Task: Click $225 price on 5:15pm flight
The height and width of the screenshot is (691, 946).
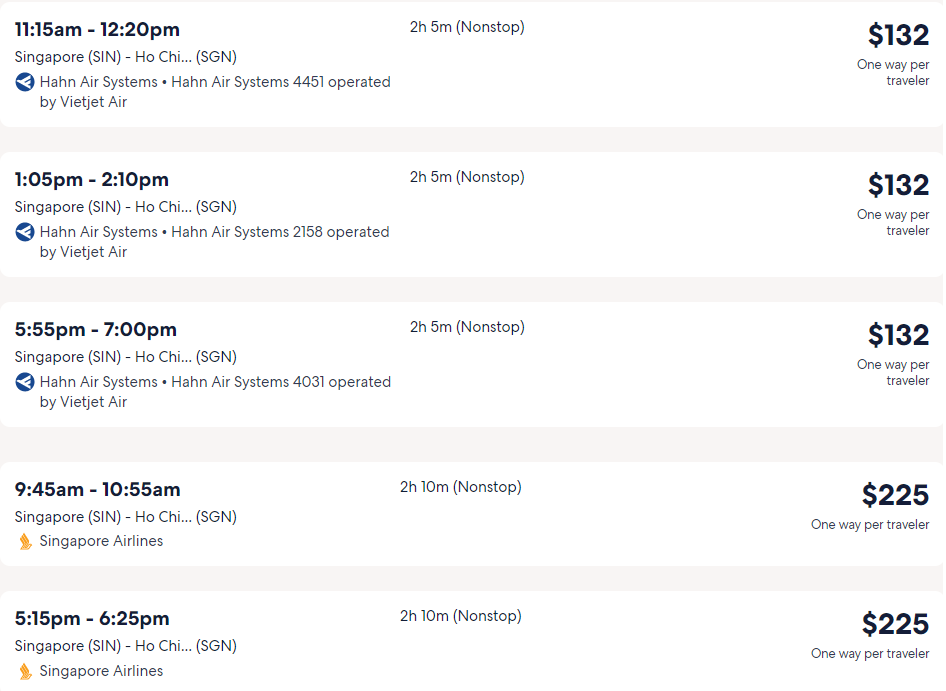Action: coord(895,625)
